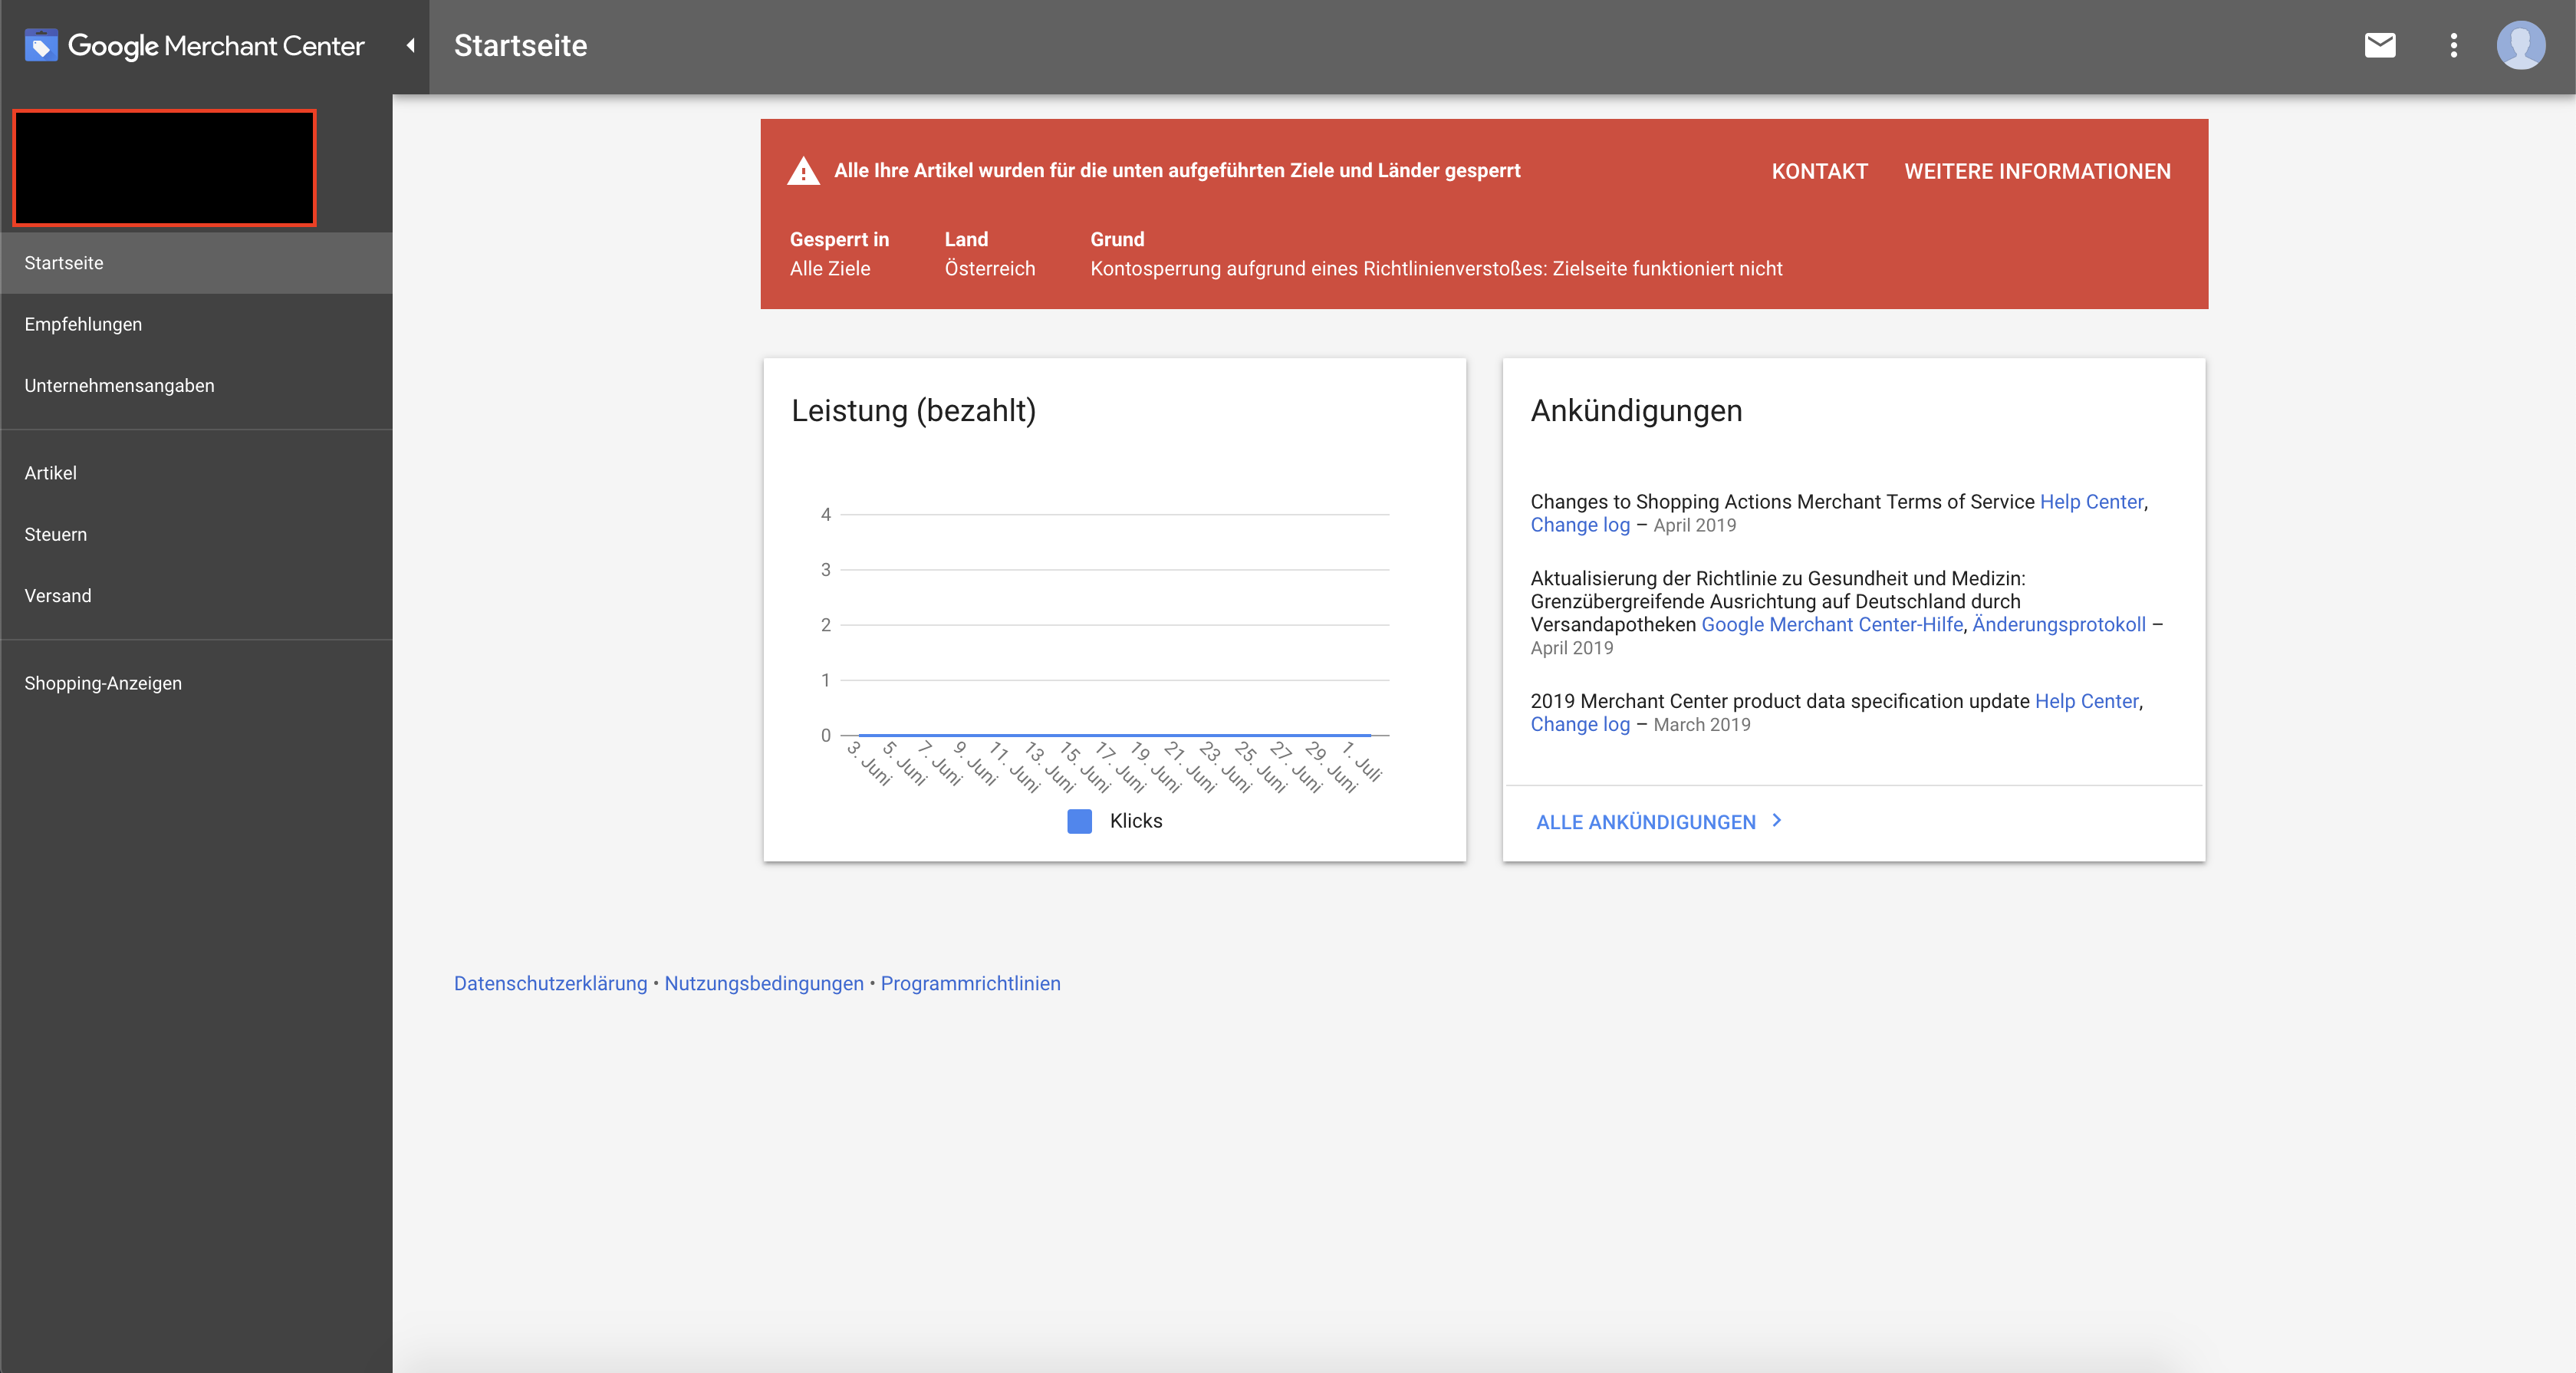This screenshot has height=1373, width=2576.
Task: Open the Datenschutzerklärung footer link
Action: pyautogui.click(x=550, y=984)
